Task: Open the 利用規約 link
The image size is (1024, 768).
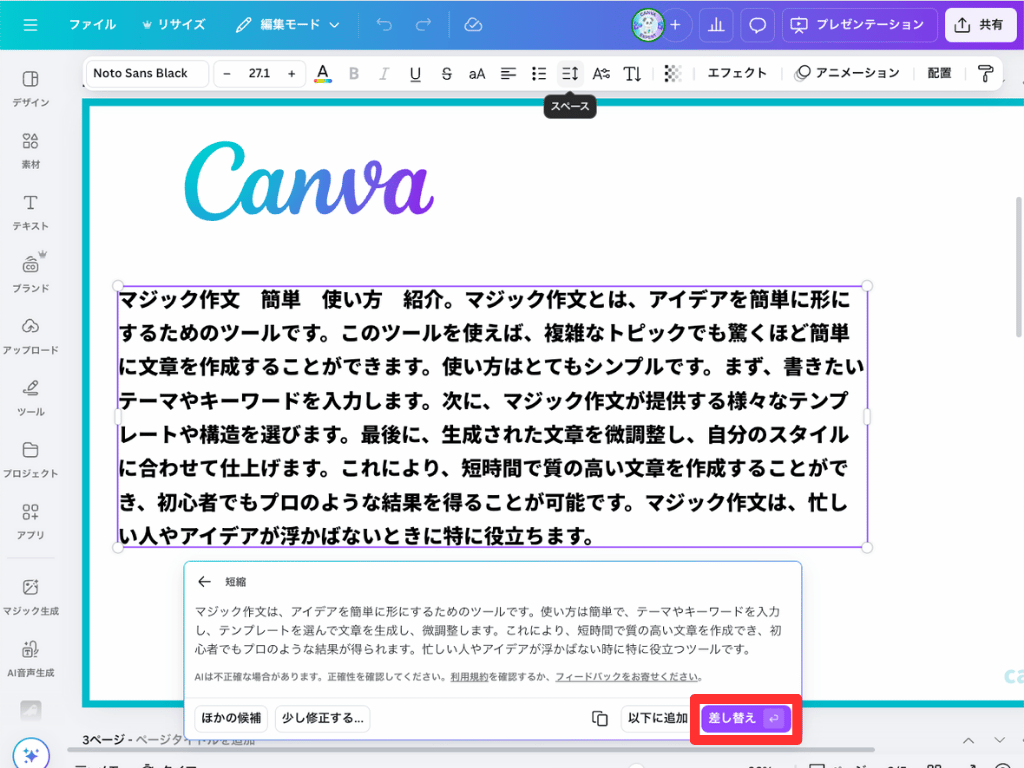Action: 469,677
